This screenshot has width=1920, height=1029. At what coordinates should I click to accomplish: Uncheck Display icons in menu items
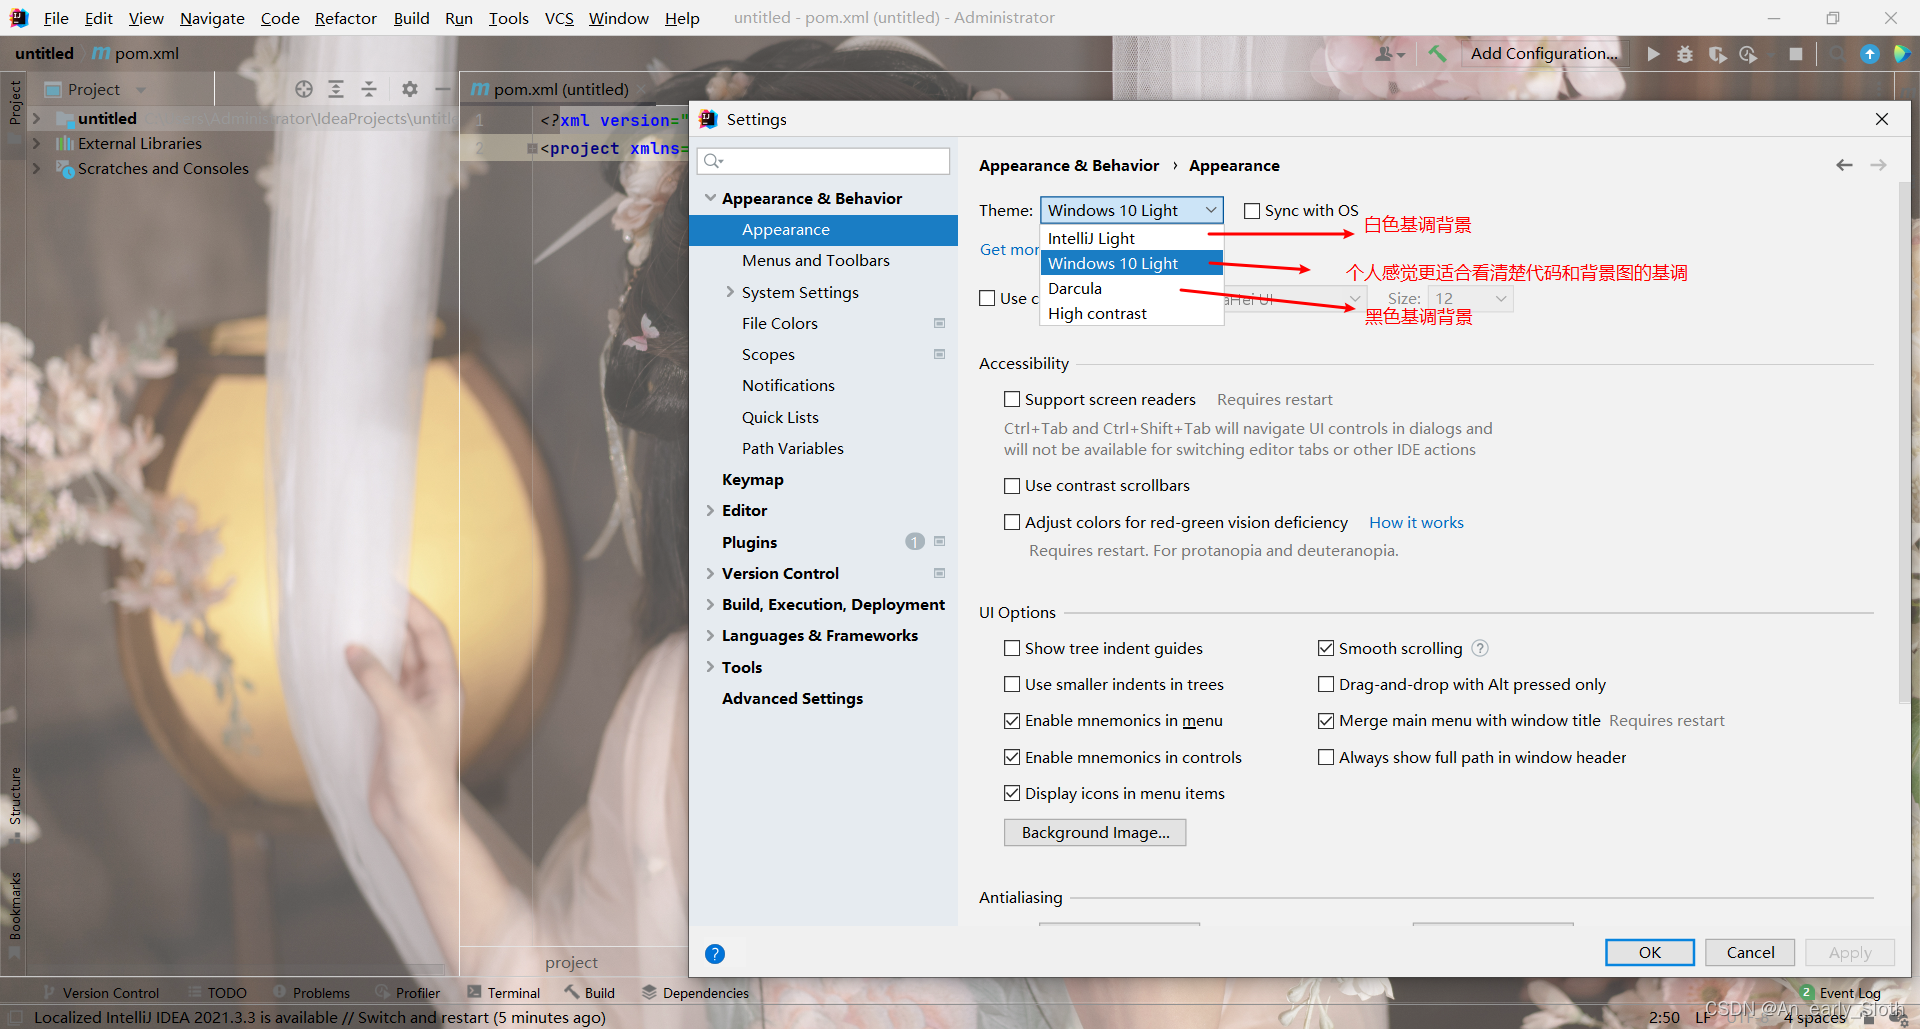(x=1012, y=793)
